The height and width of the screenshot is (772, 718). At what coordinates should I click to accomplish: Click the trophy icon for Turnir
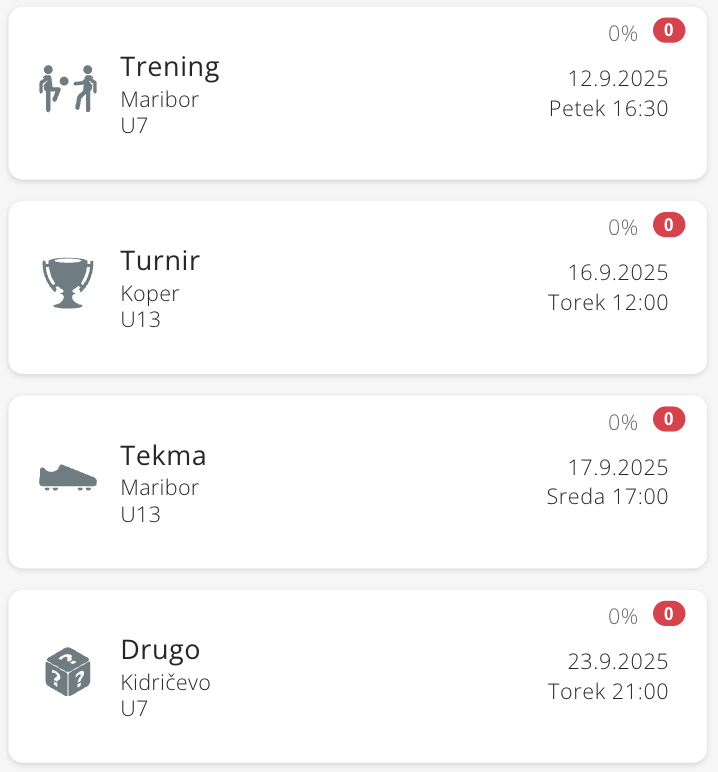tap(68, 283)
